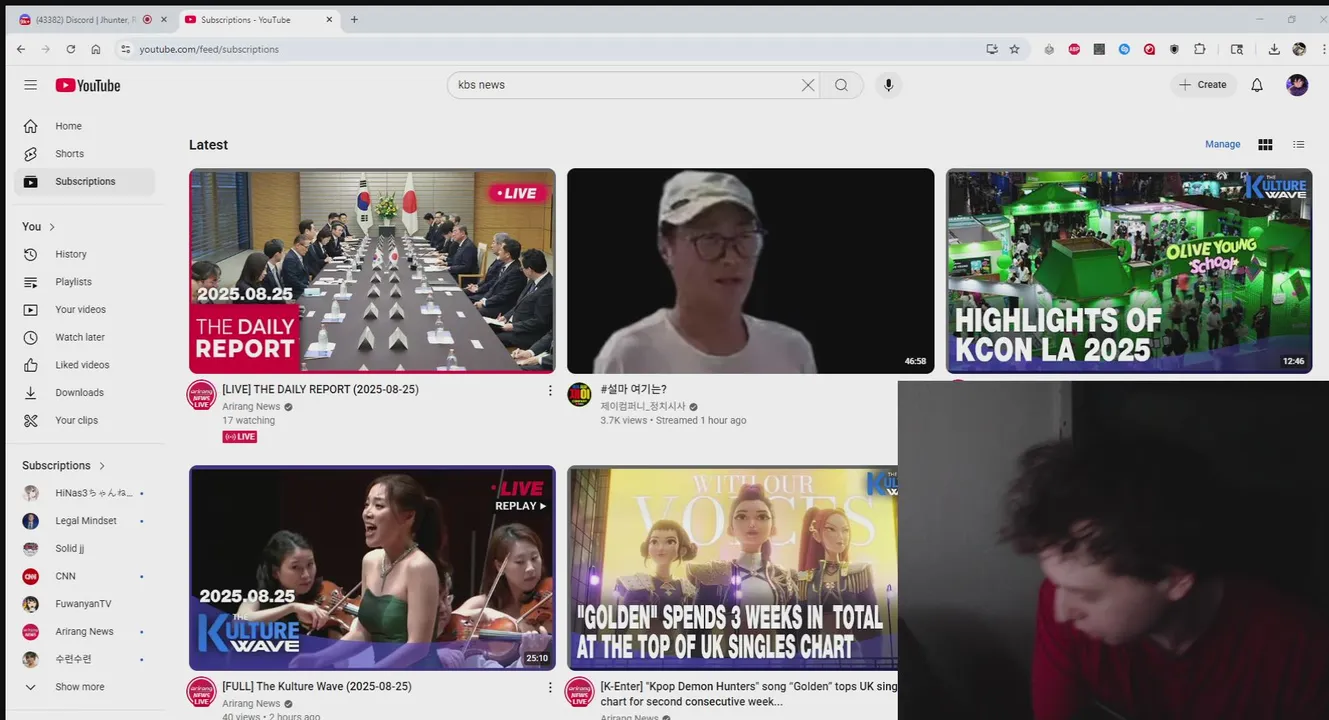Open Shorts in the sidebar
Screen dimensions: 1329x720
coord(85,154)
